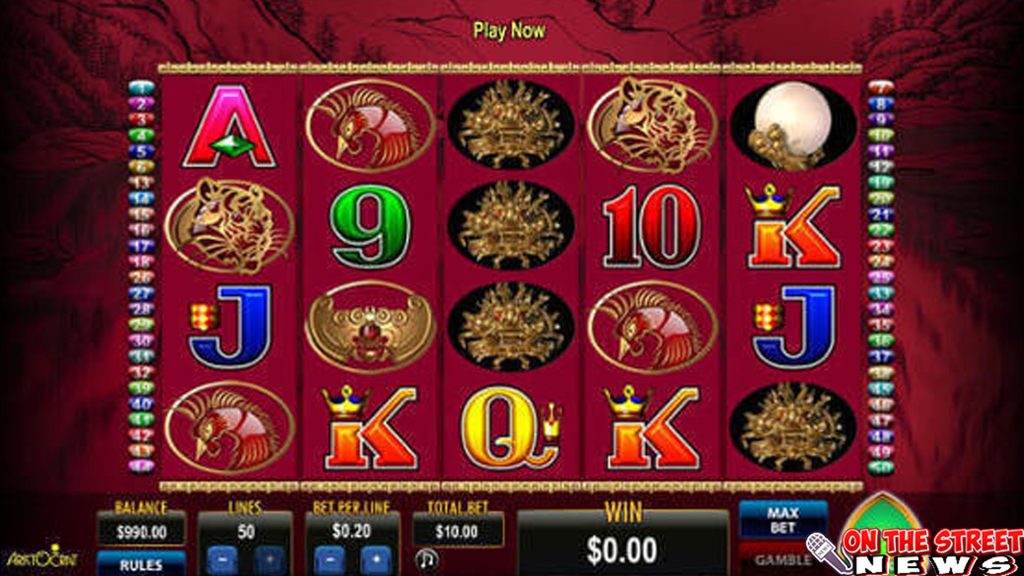
Task: Decrease the bet per line
Action: 330,561
